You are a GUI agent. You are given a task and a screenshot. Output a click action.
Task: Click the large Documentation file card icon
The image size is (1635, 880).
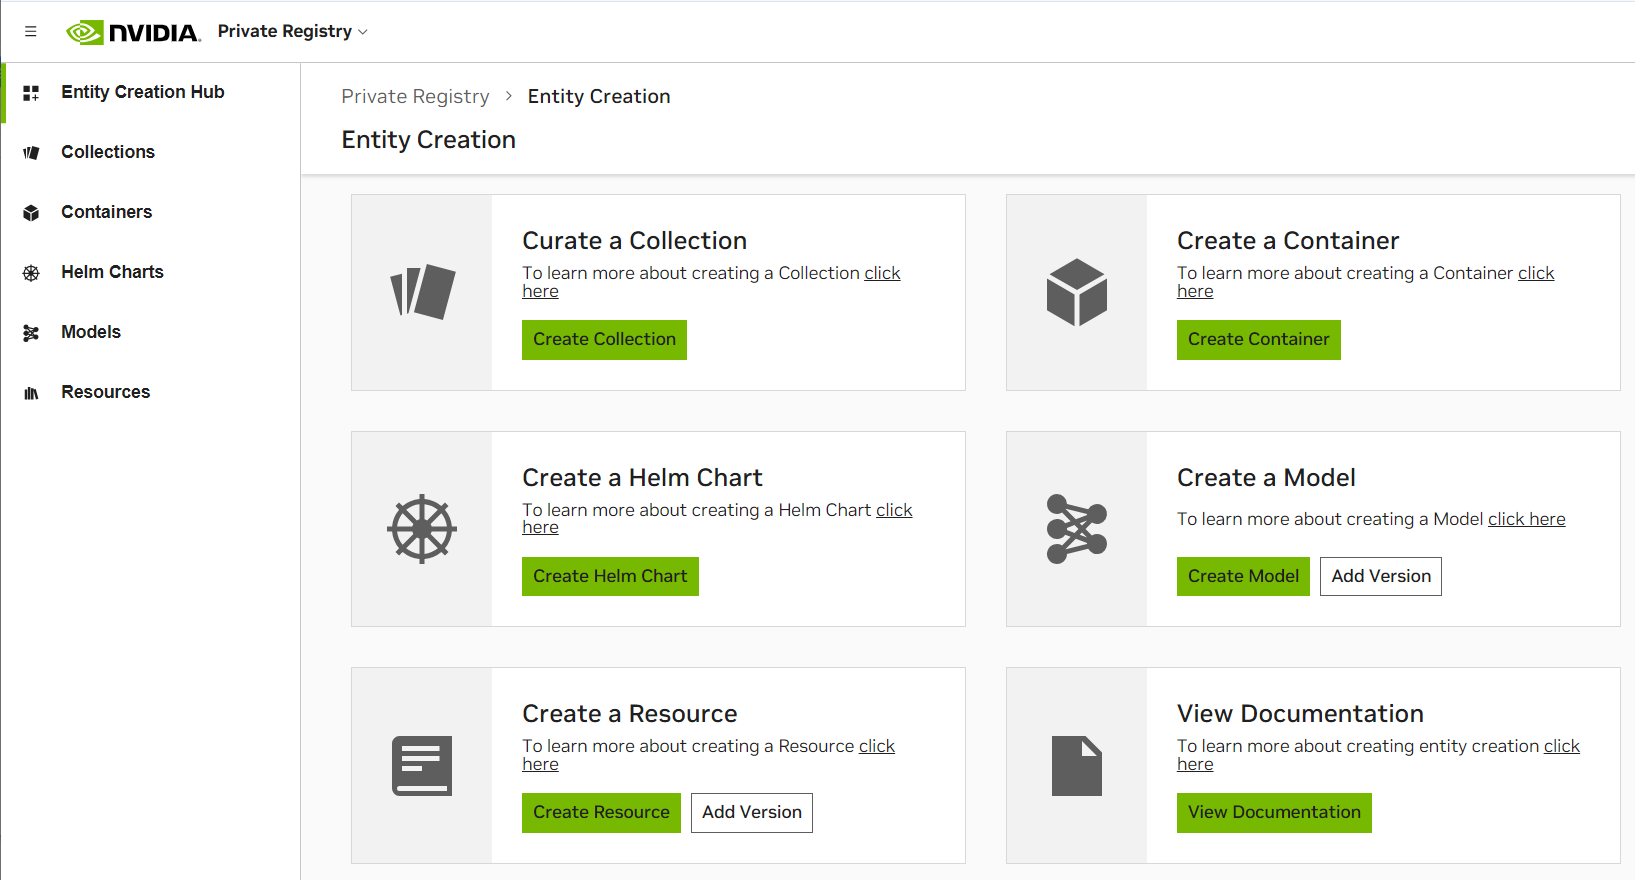coord(1077,766)
